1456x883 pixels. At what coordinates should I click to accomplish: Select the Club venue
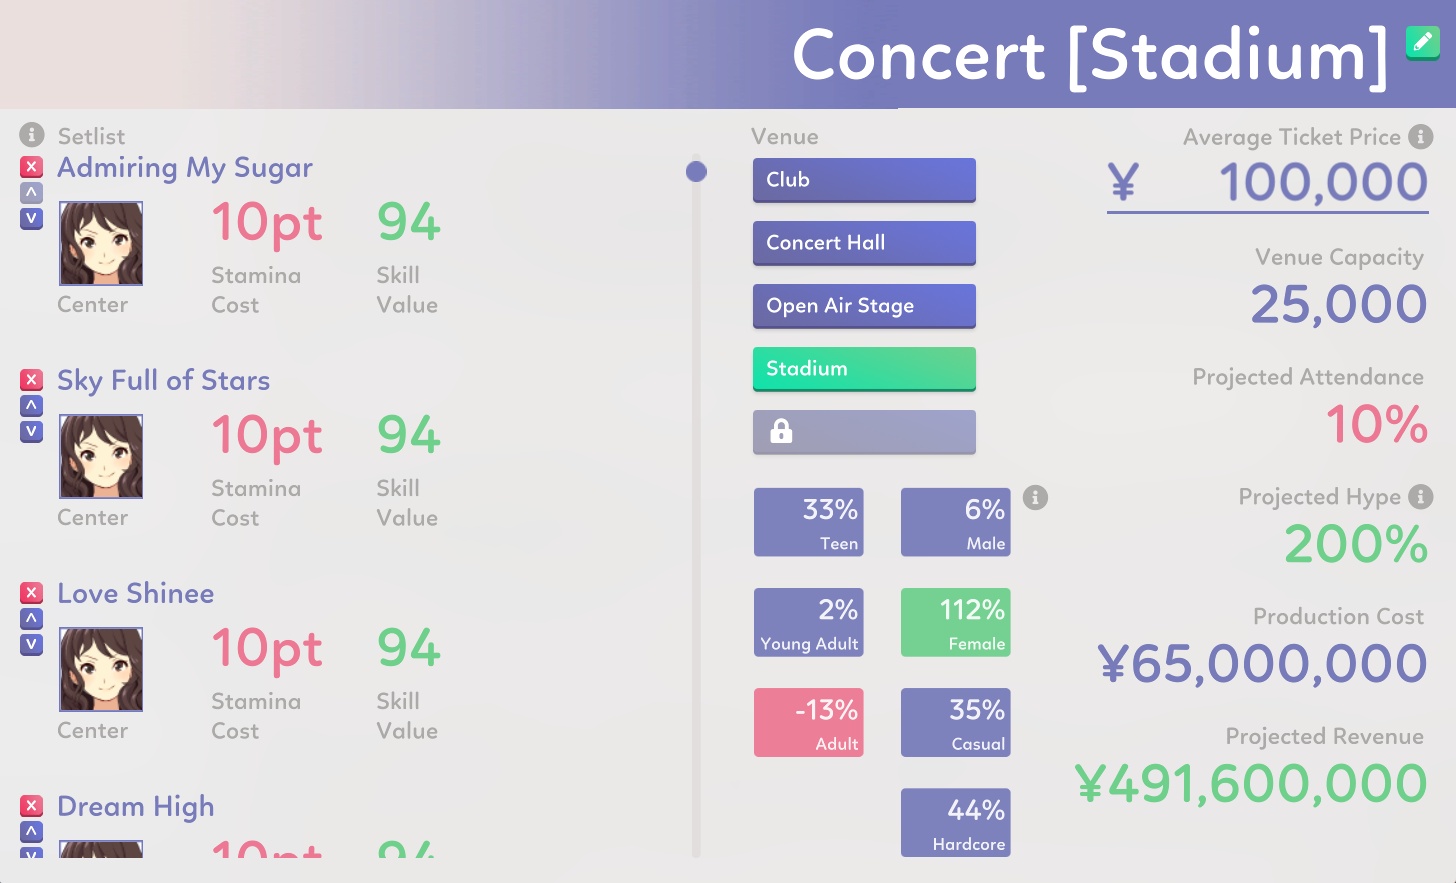[x=864, y=180]
